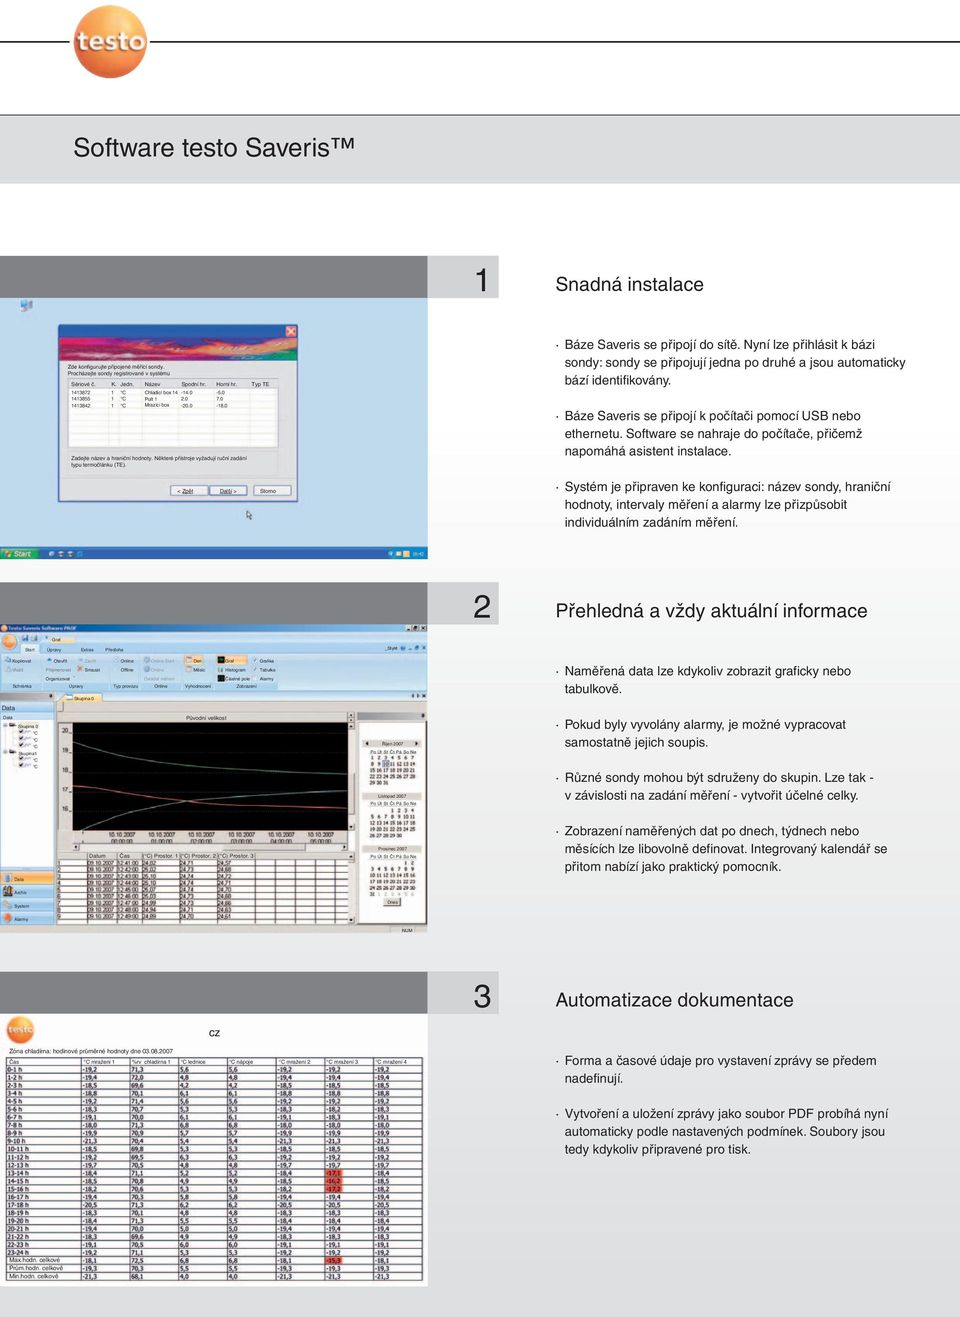
Task: Click the Otevřít open icon
Action: [49, 661]
